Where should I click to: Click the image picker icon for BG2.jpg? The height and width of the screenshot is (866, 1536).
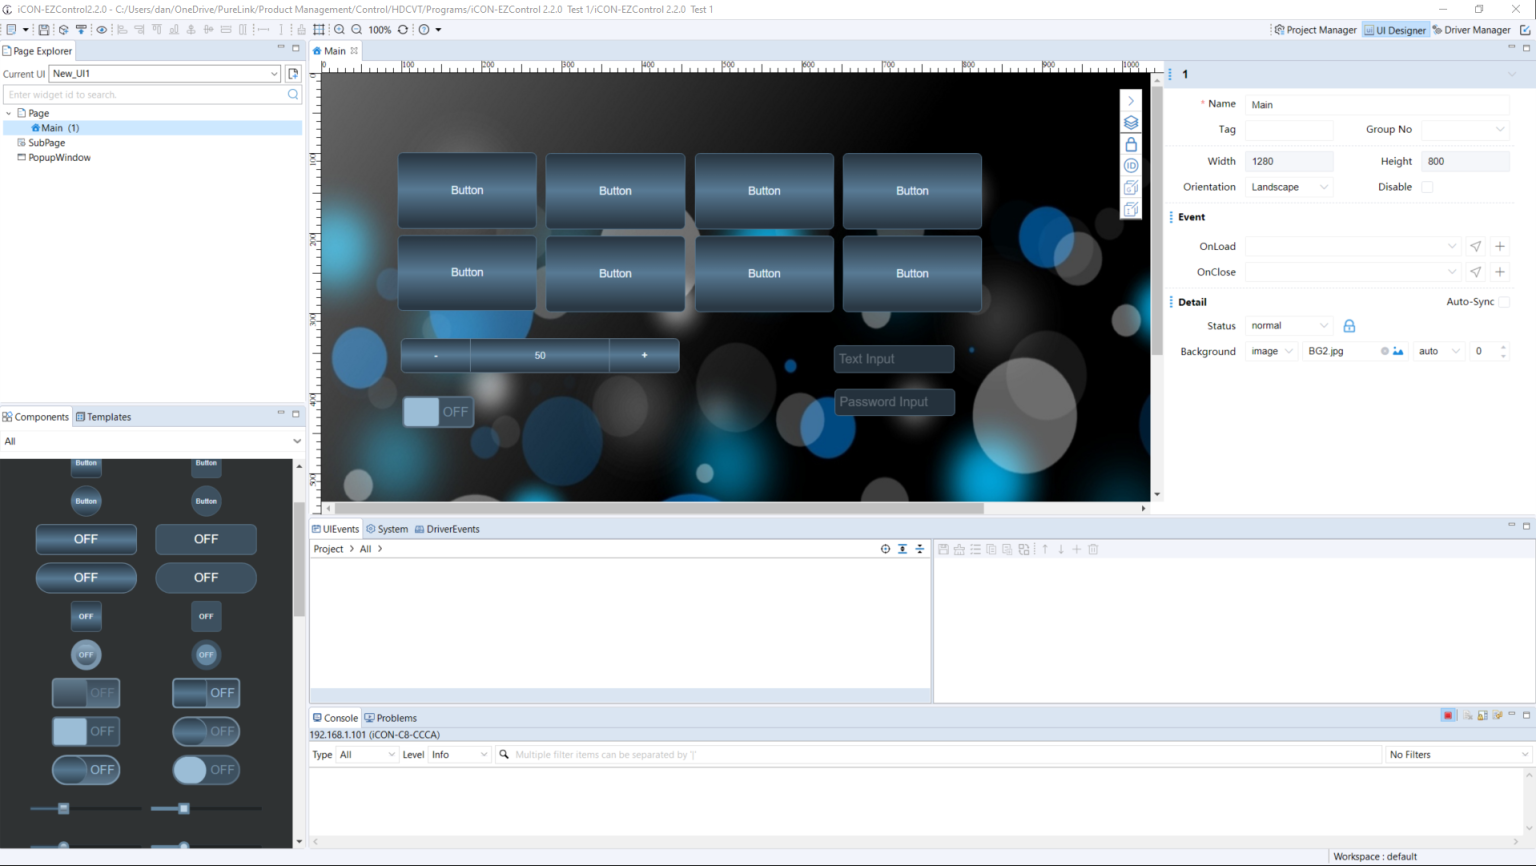click(1398, 352)
